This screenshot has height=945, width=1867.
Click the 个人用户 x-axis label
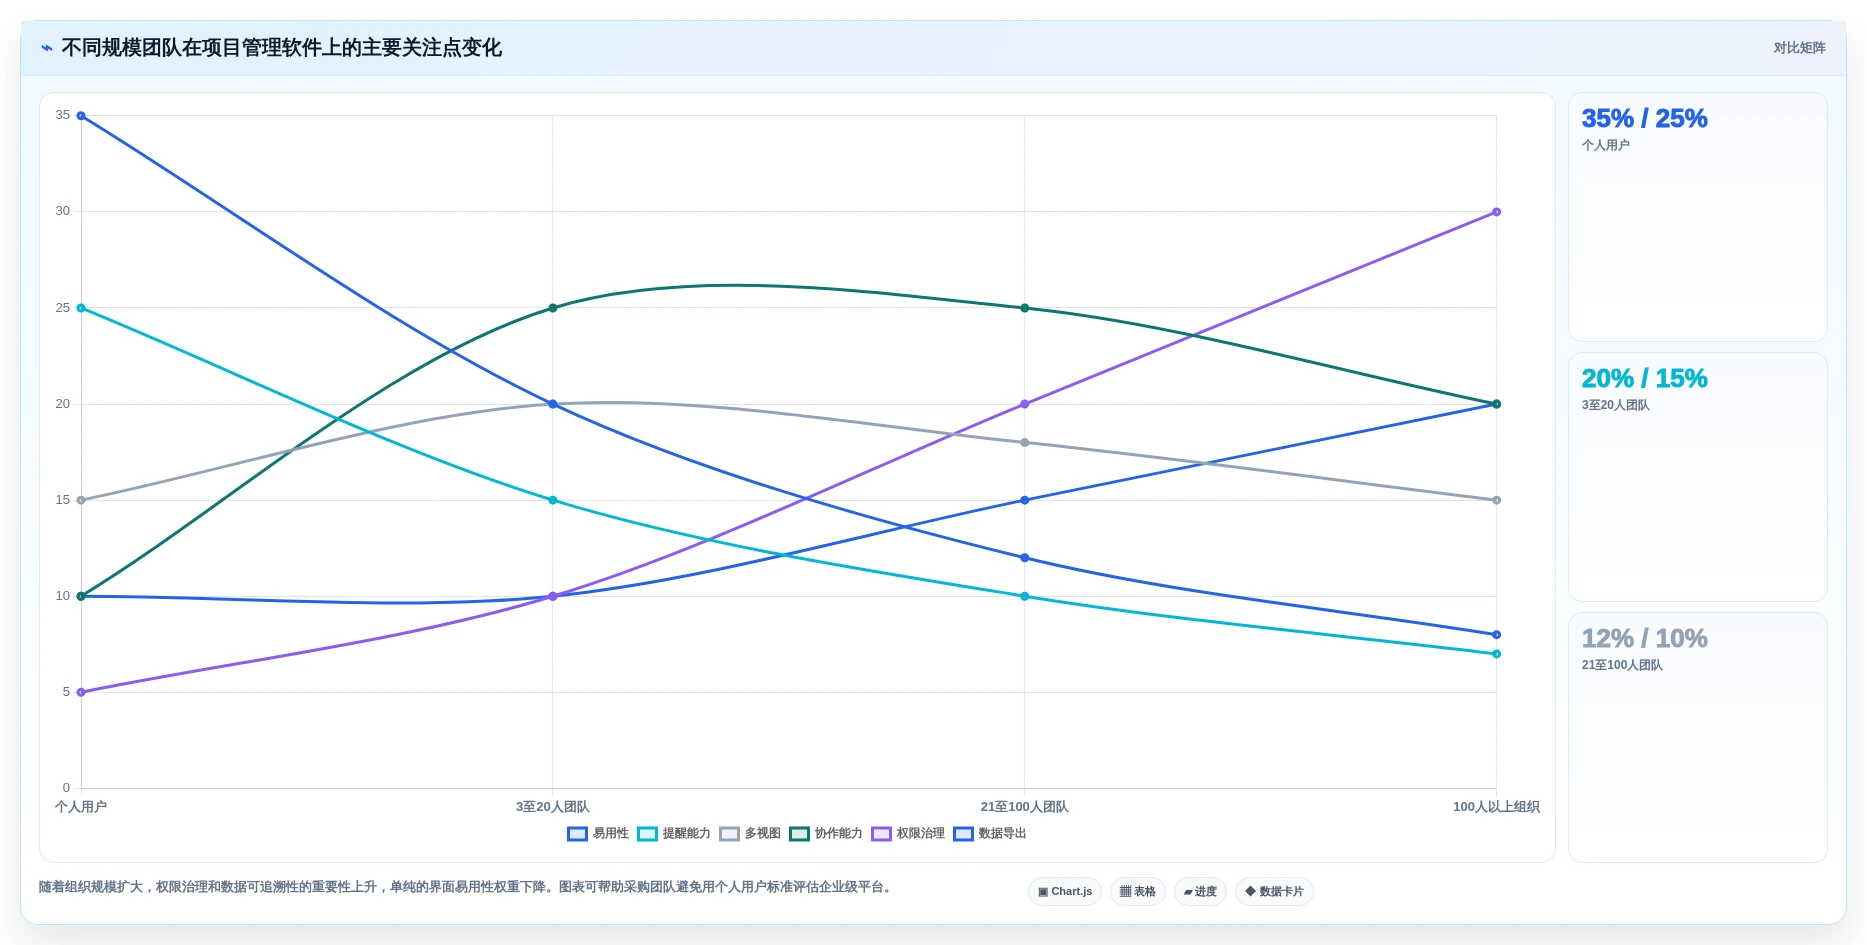point(81,807)
